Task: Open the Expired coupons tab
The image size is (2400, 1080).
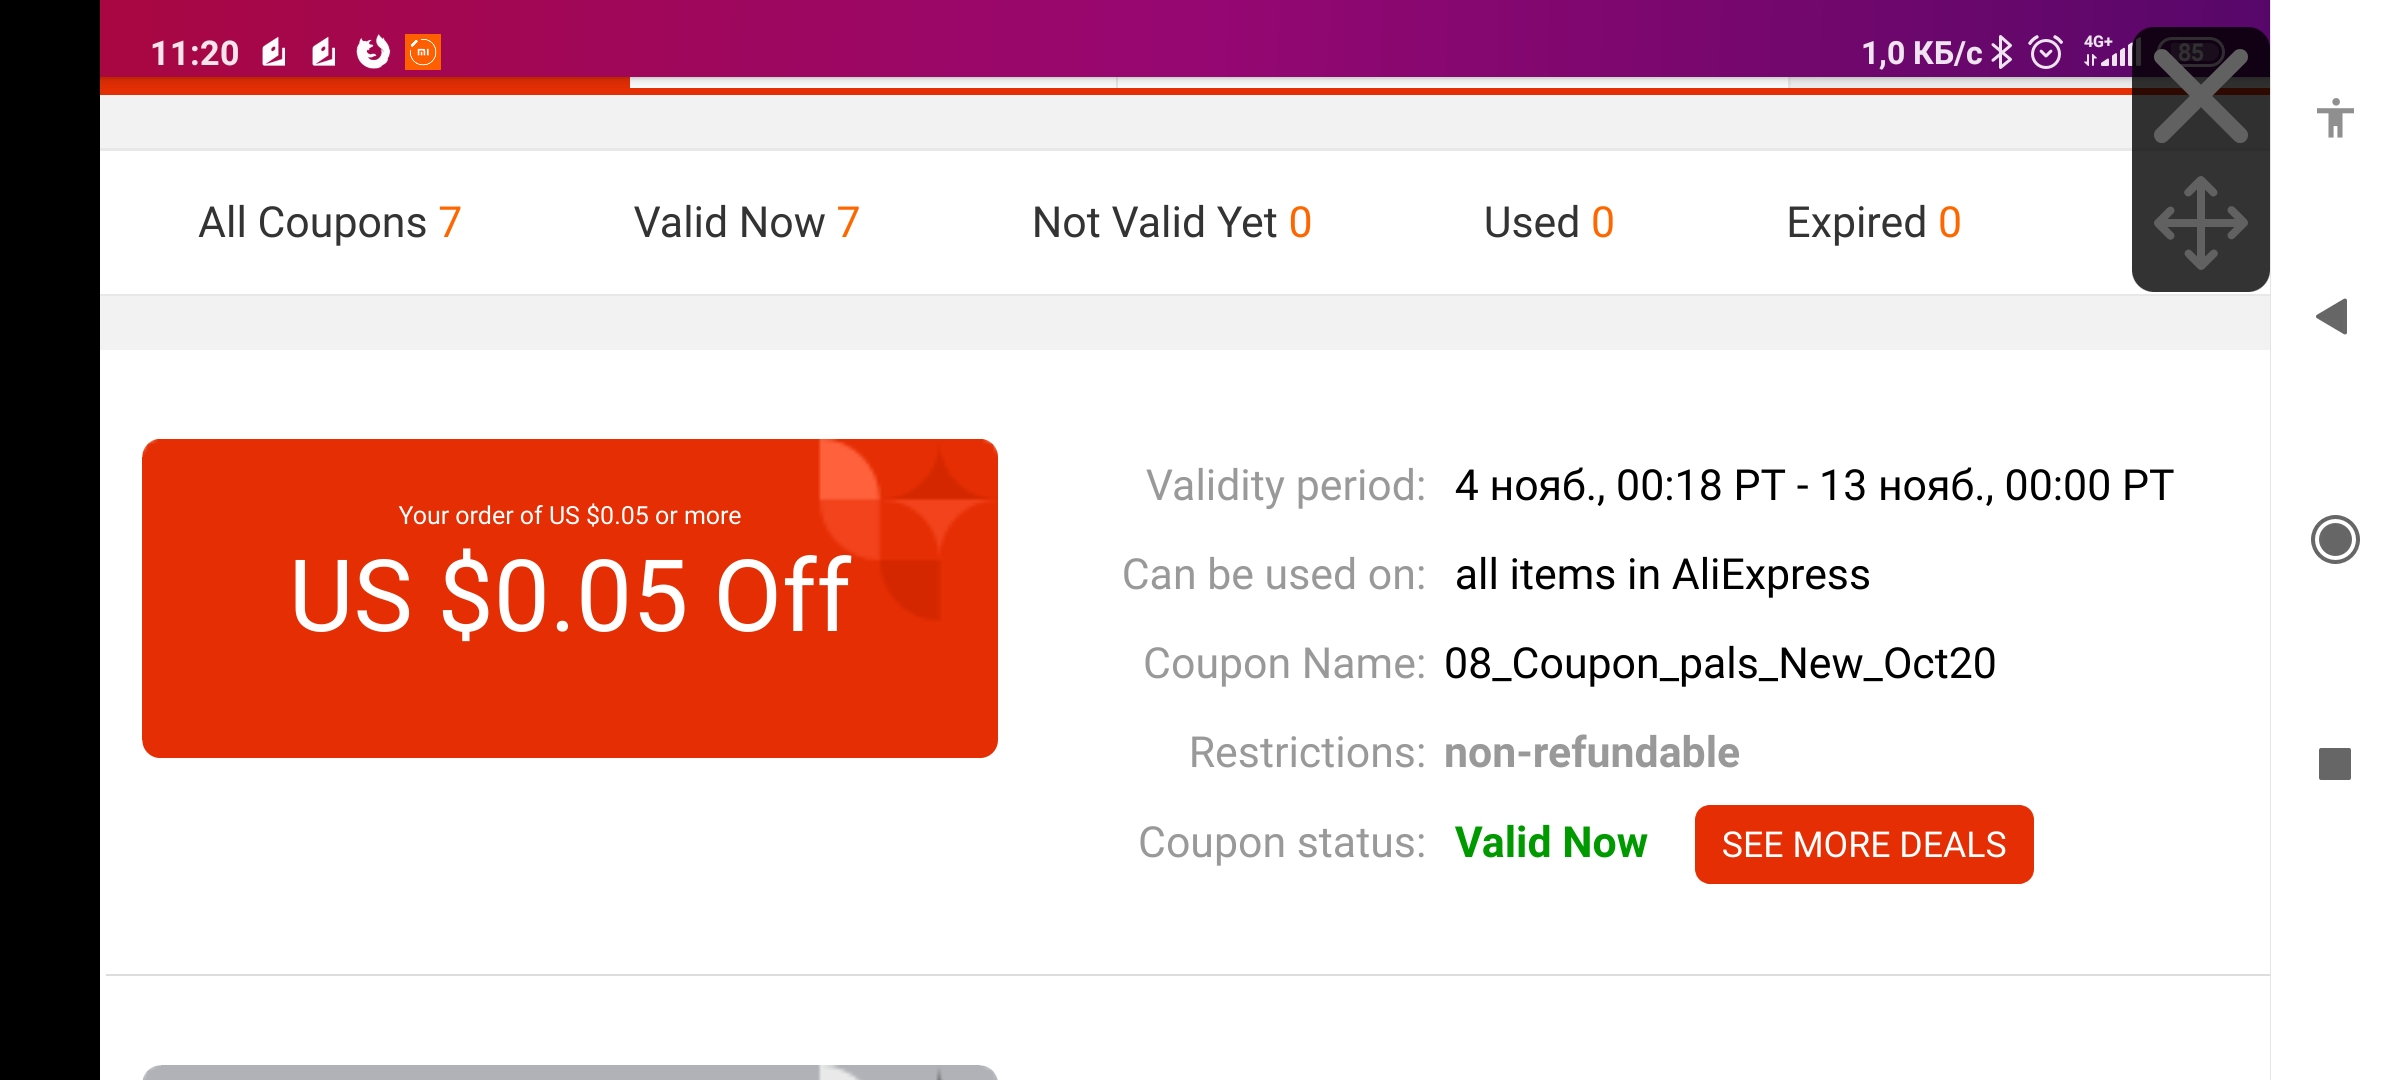Action: point(1874,222)
